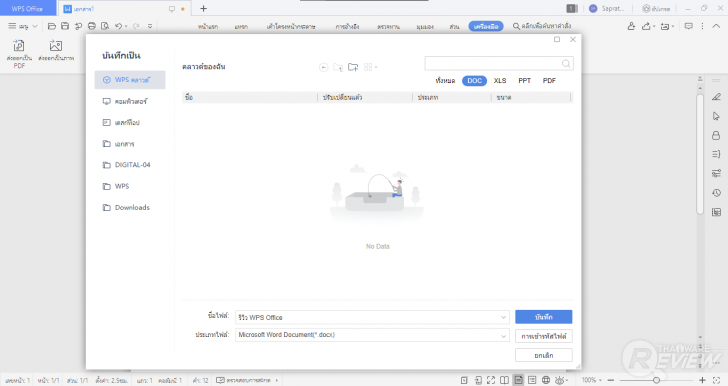Click the Encrypt file button
The width and height of the screenshot is (728, 386).
coord(544,336)
